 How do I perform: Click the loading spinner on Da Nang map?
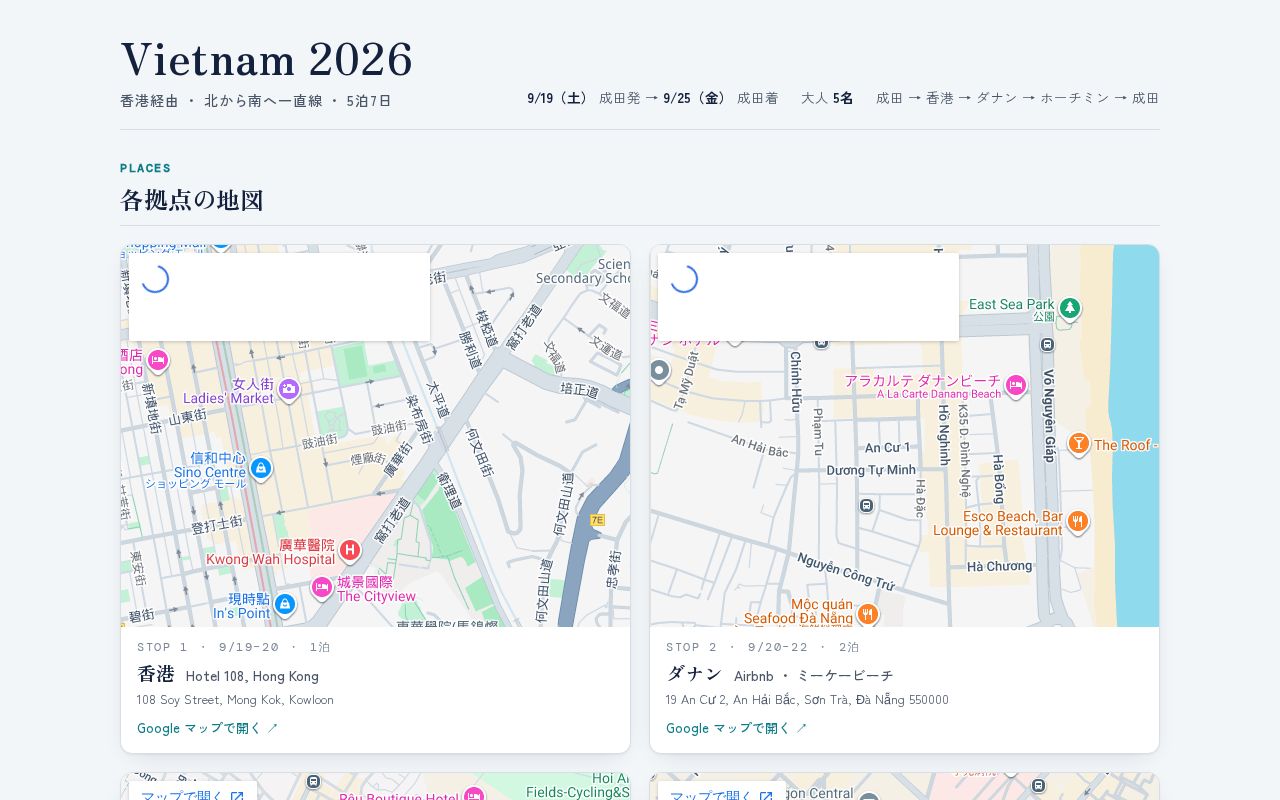tap(684, 279)
